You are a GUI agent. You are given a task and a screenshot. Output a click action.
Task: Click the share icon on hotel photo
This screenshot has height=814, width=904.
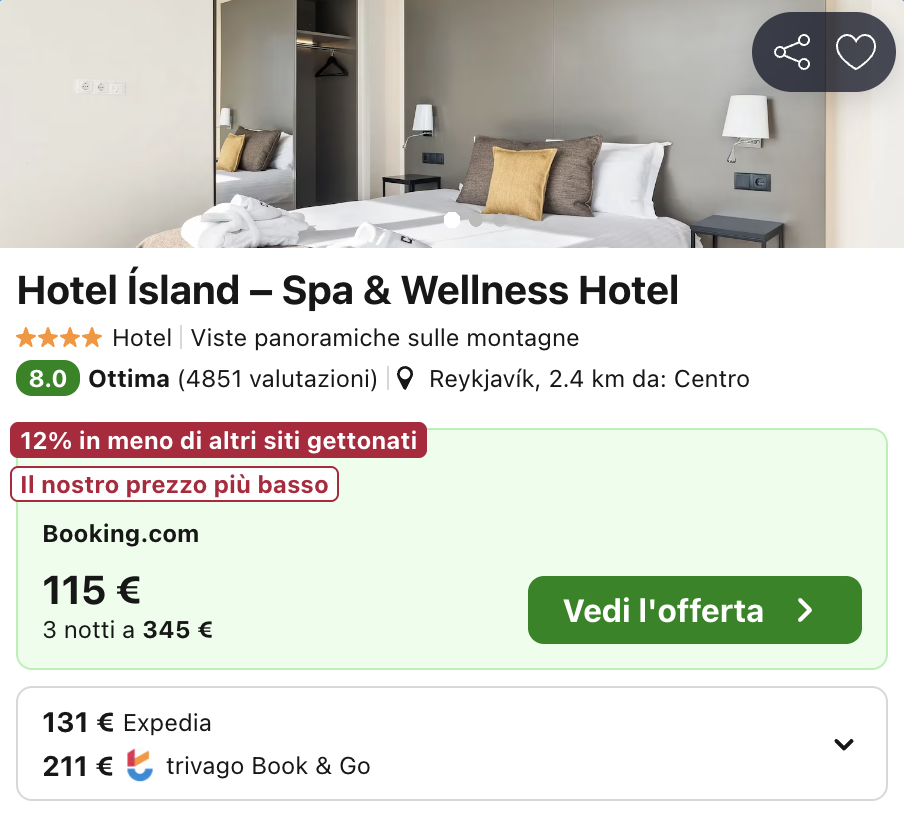(791, 52)
